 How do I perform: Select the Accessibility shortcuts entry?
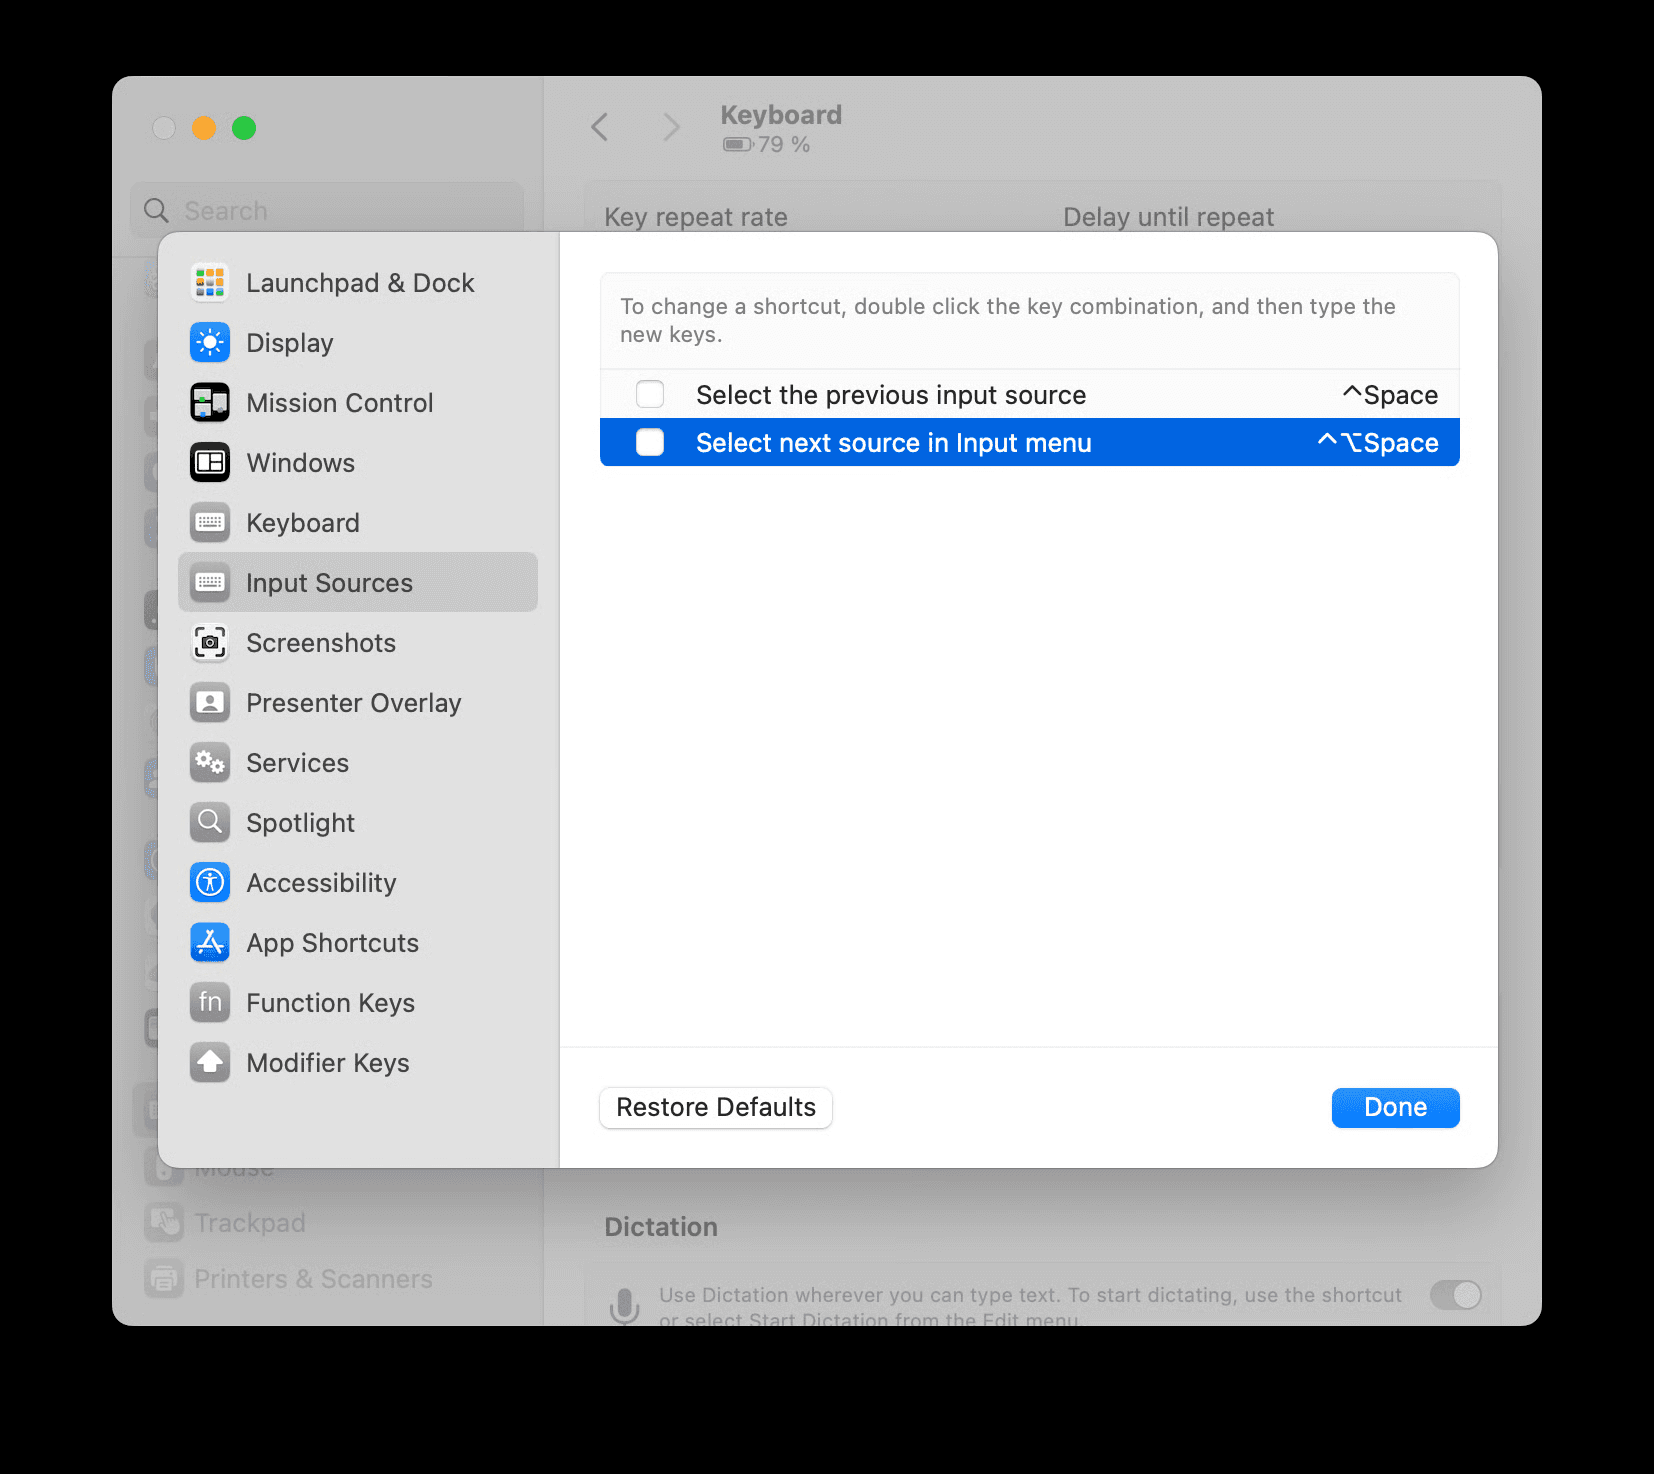(x=321, y=882)
